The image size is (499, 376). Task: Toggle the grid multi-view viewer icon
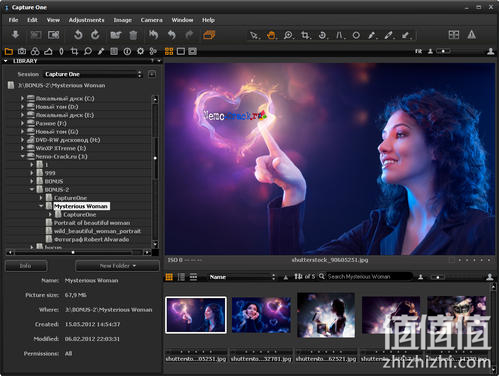pyautogui.click(x=169, y=51)
